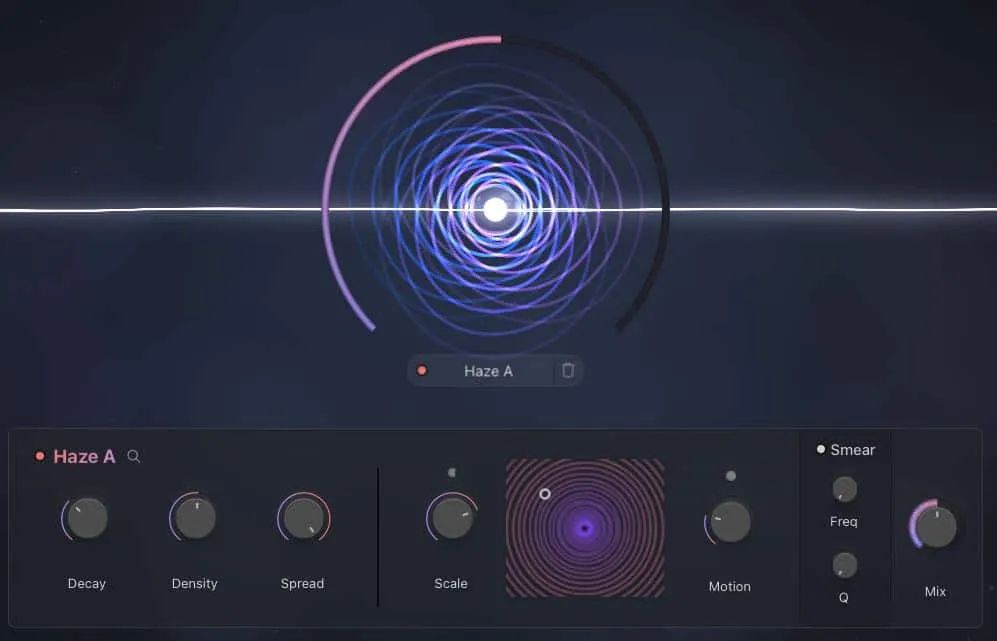This screenshot has height=641, width=997.
Task: Click the Freq label
Action: [x=844, y=521]
